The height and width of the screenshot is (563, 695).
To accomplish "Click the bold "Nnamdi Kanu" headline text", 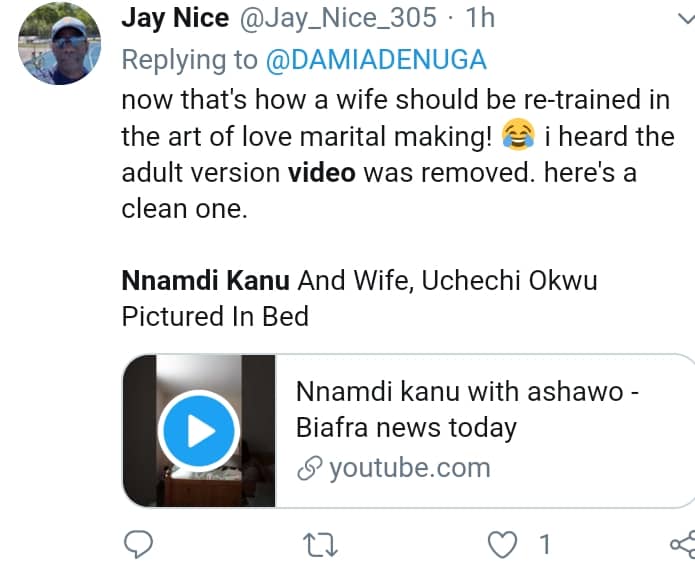I will 205,280.
